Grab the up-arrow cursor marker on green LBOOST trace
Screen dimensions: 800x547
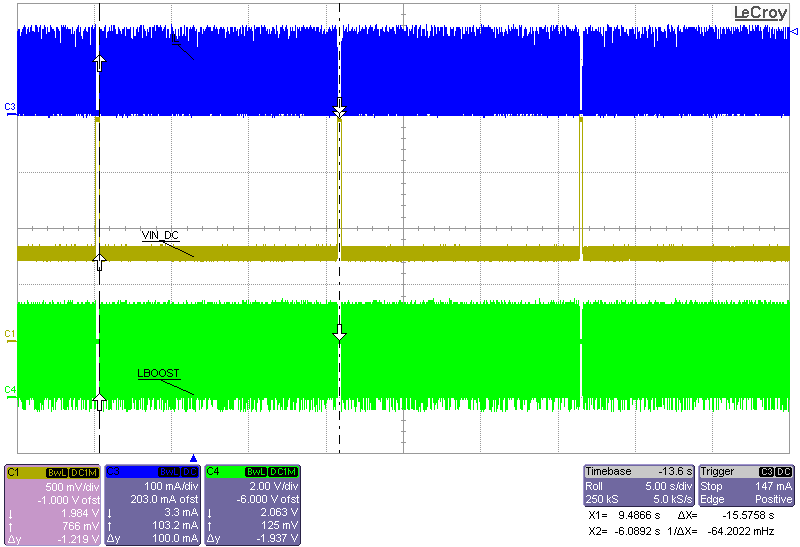click(99, 402)
